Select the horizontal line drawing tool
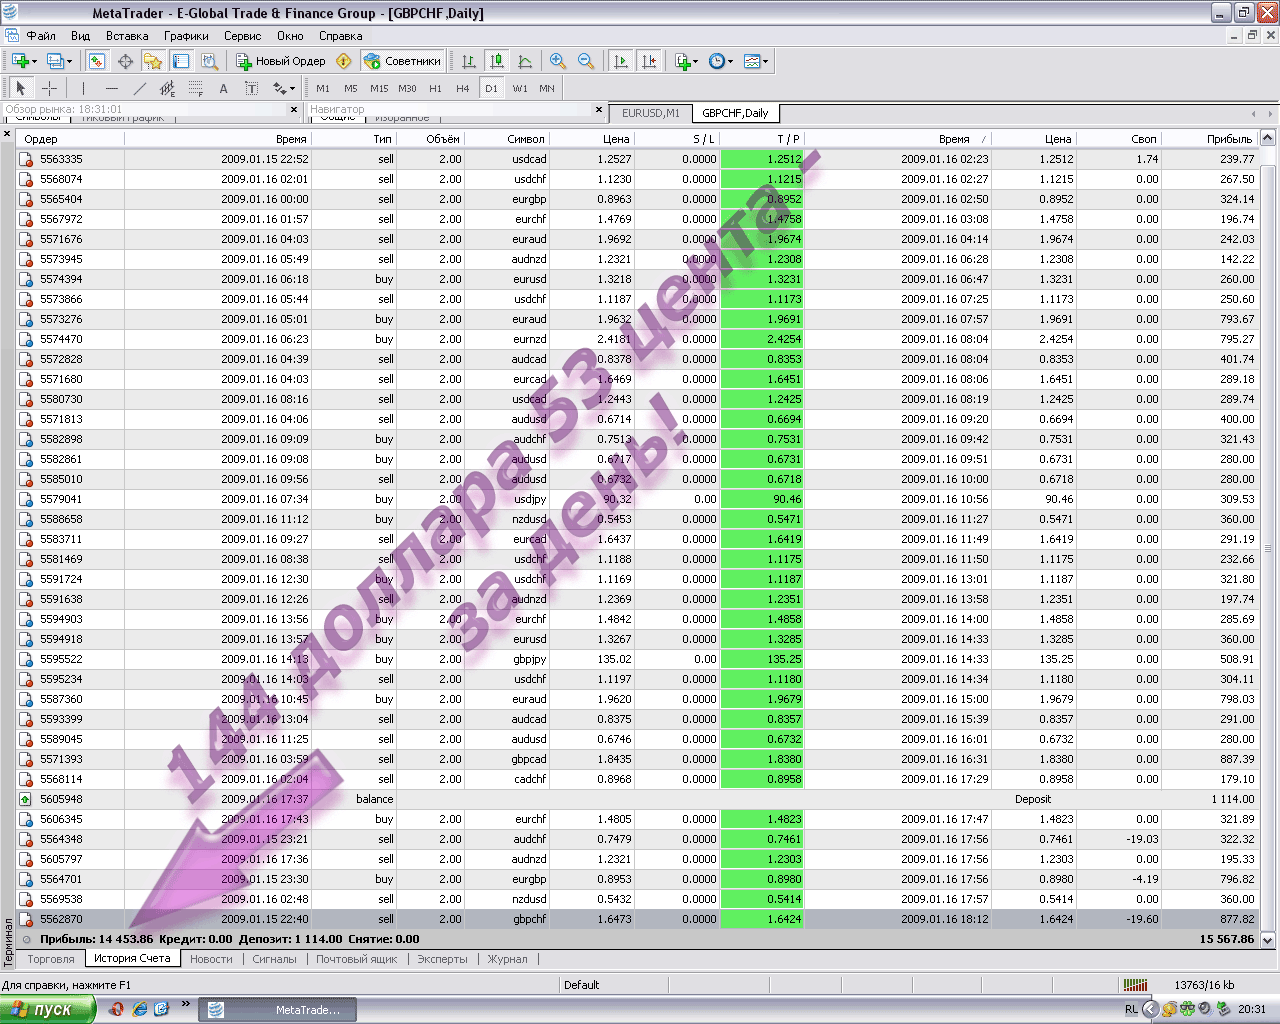The image size is (1280, 1024). [x=111, y=88]
